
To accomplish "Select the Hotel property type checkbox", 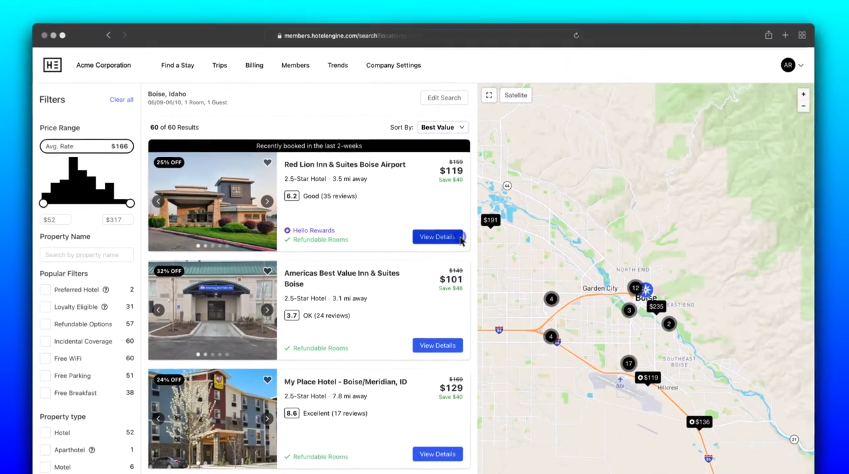I will click(45, 433).
